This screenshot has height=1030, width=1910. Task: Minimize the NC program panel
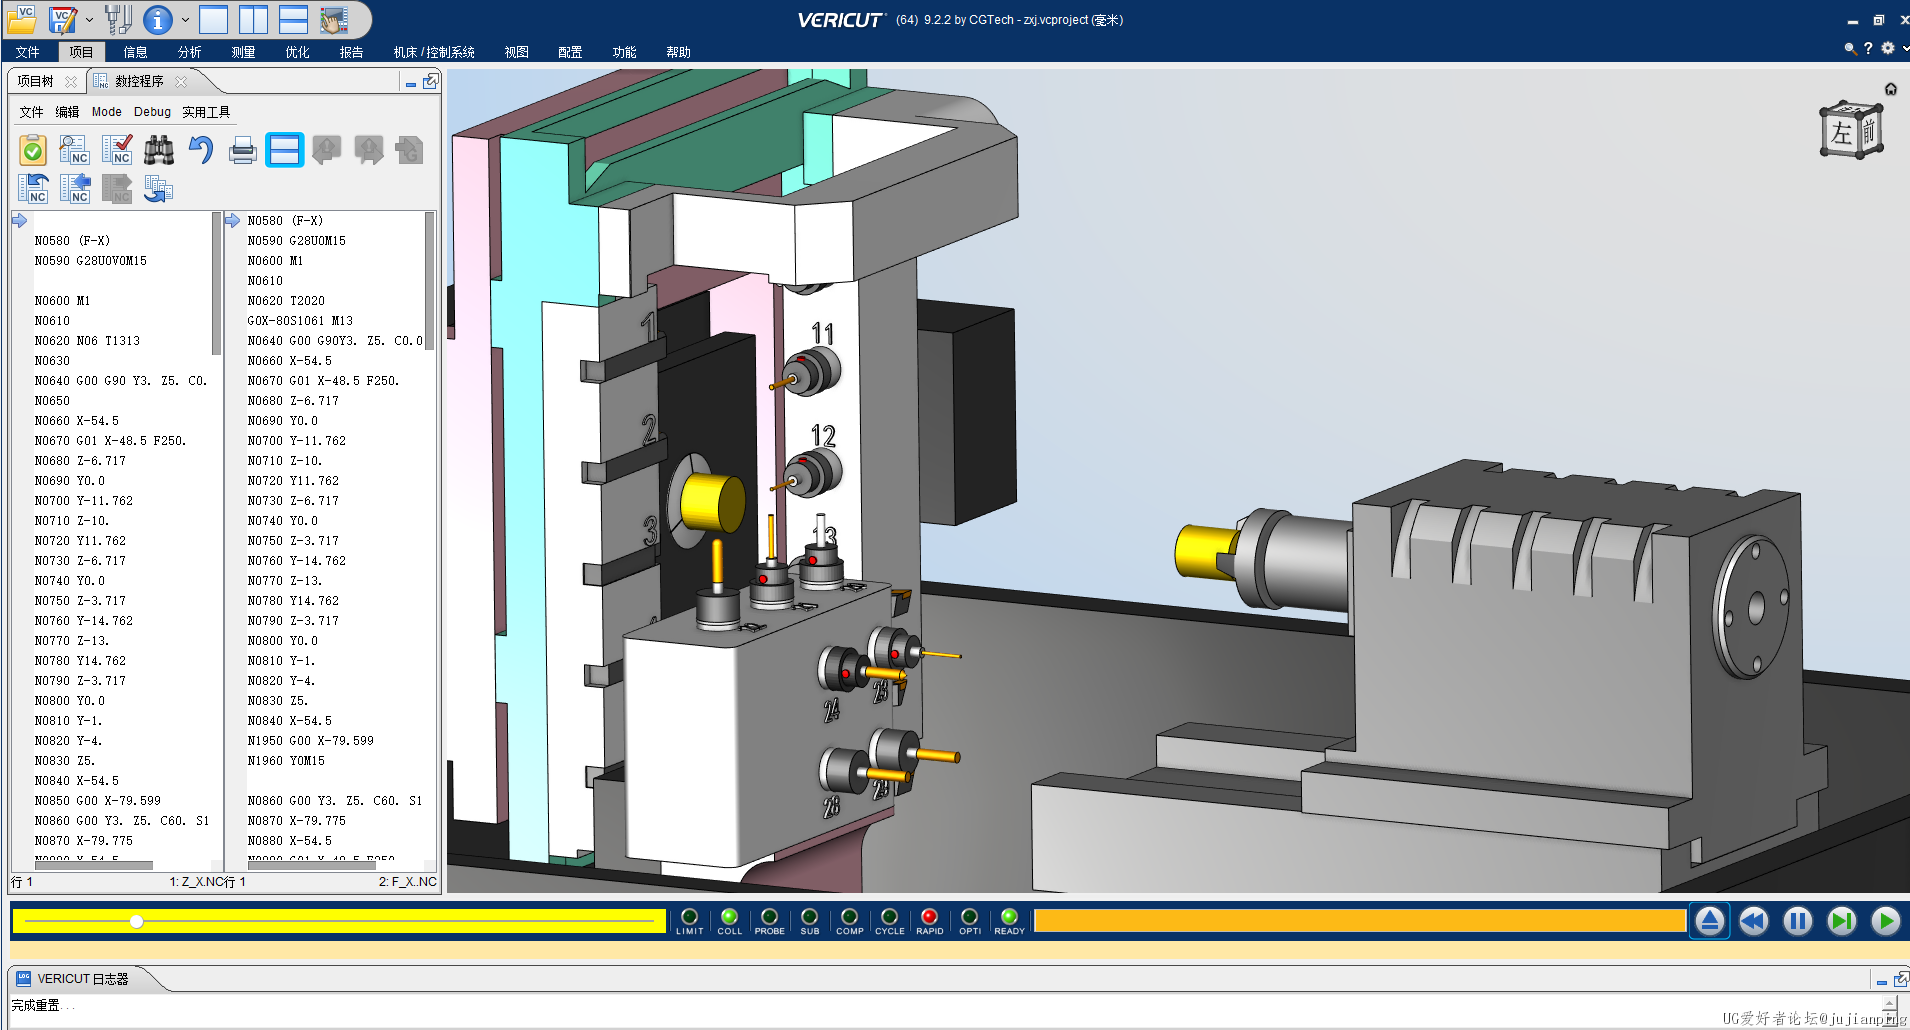[x=411, y=83]
